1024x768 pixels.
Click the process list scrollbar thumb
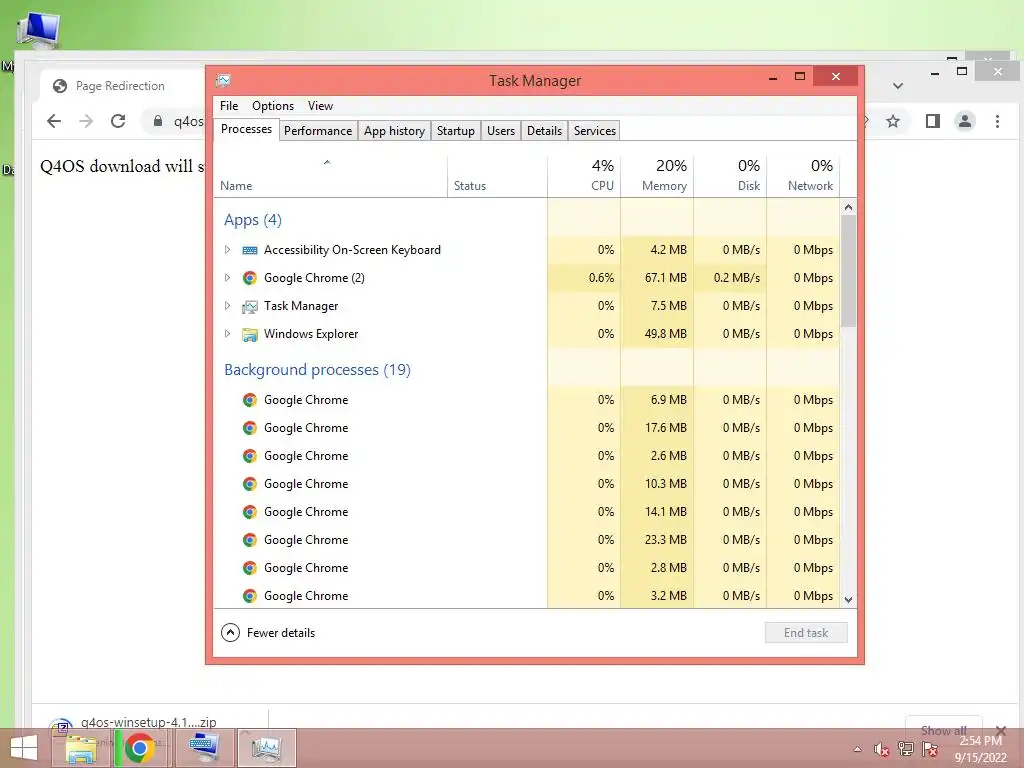point(848,271)
